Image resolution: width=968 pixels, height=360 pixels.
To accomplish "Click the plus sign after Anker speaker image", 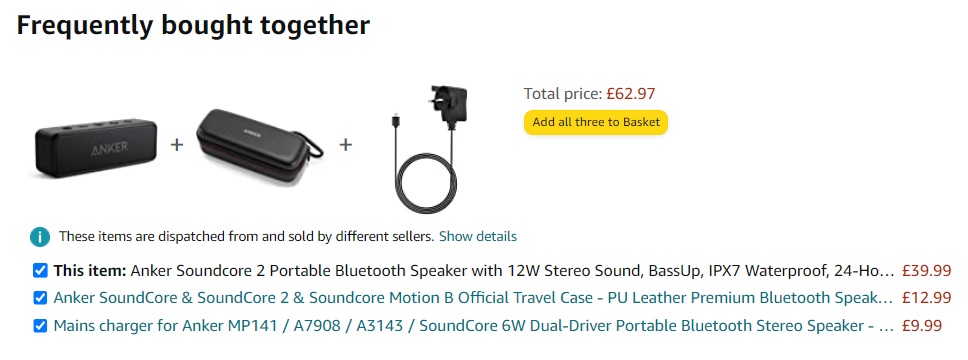I will [177, 144].
